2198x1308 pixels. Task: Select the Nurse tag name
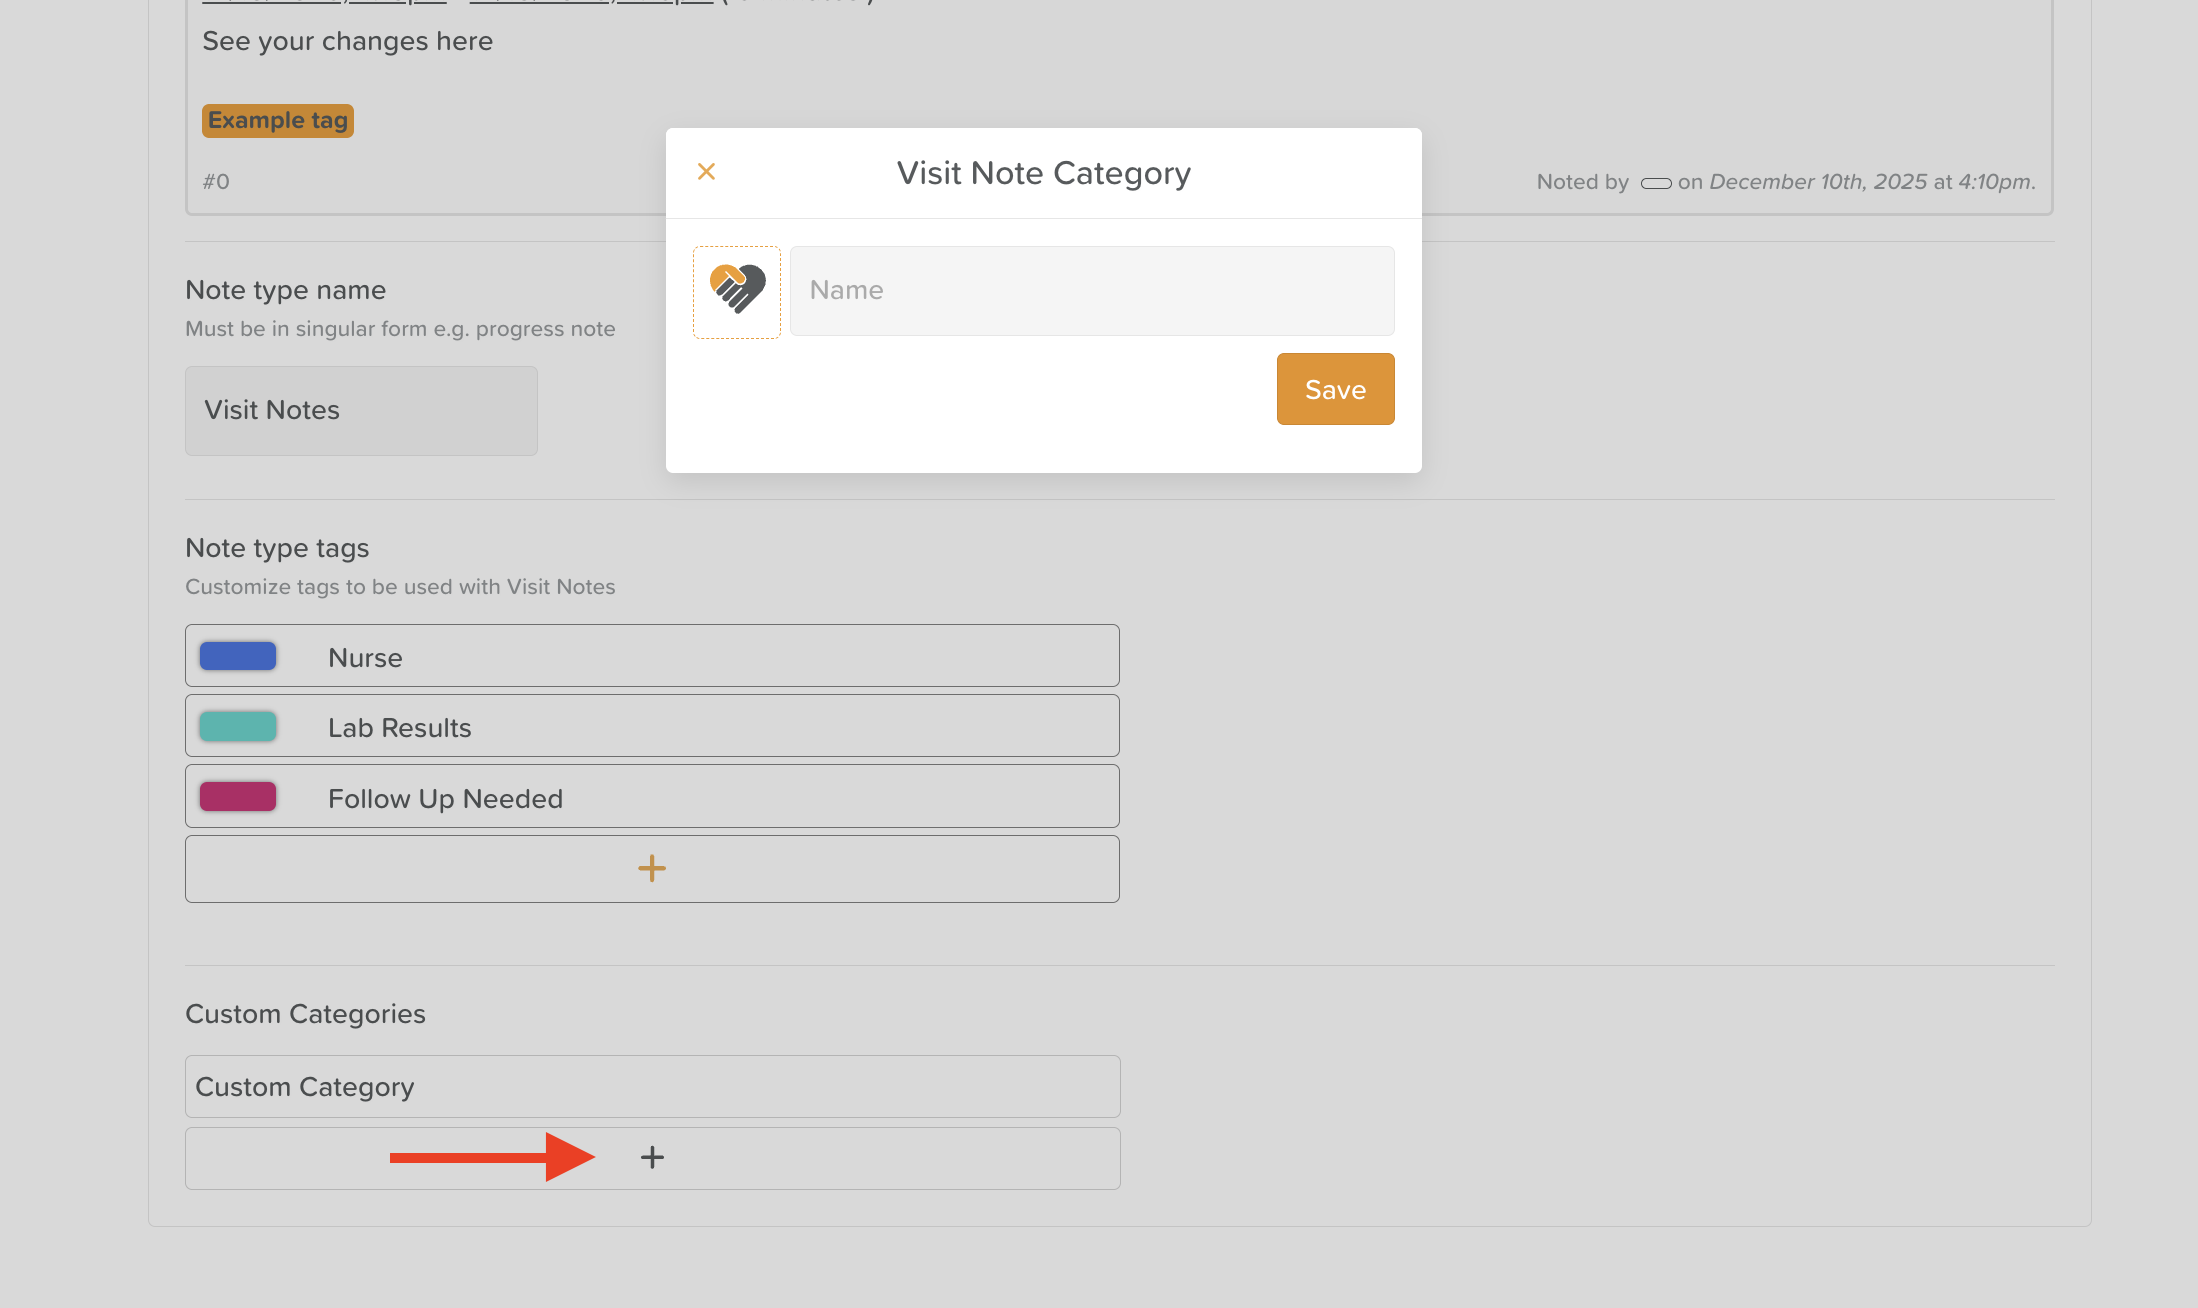point(366,658)
